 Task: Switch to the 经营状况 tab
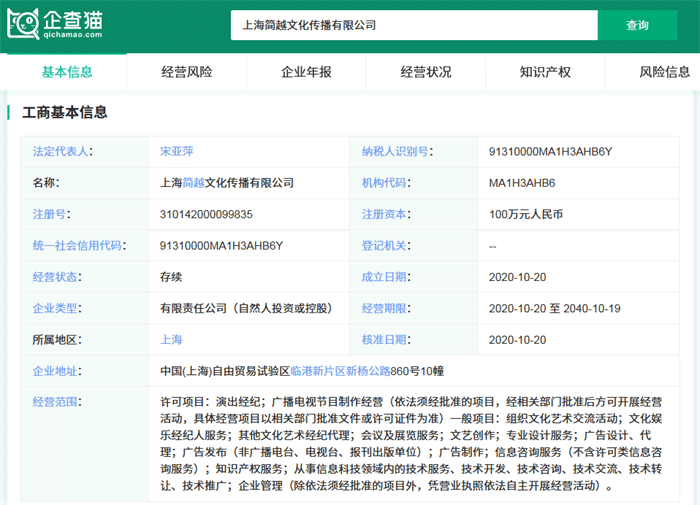[426, 72]
